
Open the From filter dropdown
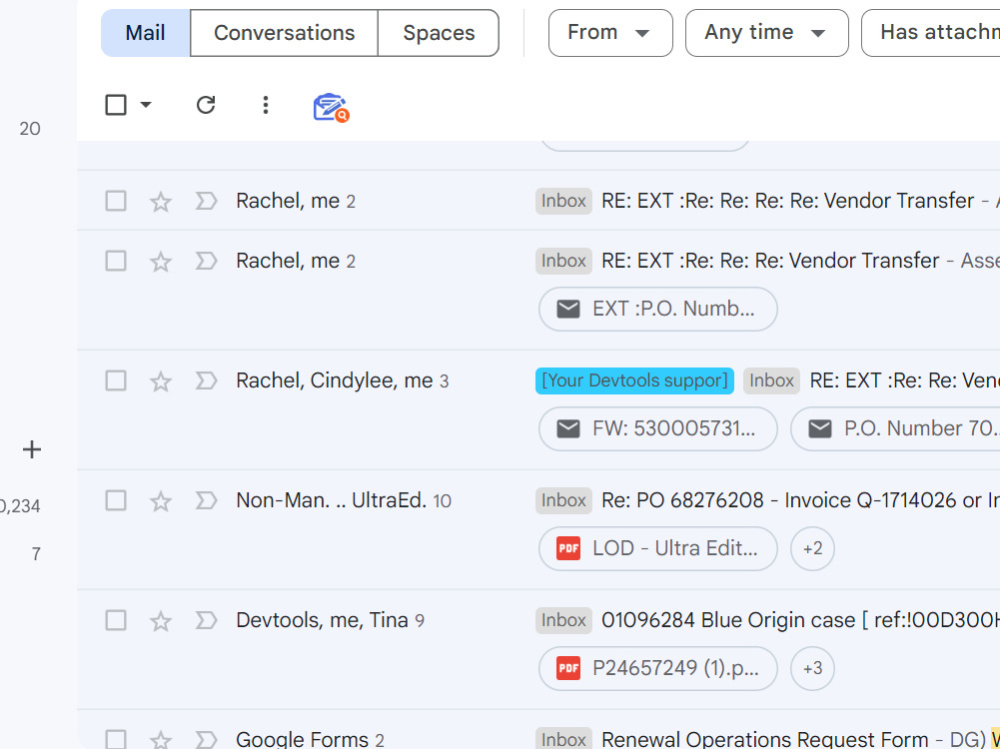pyautogui.click(x=610, y=33)
